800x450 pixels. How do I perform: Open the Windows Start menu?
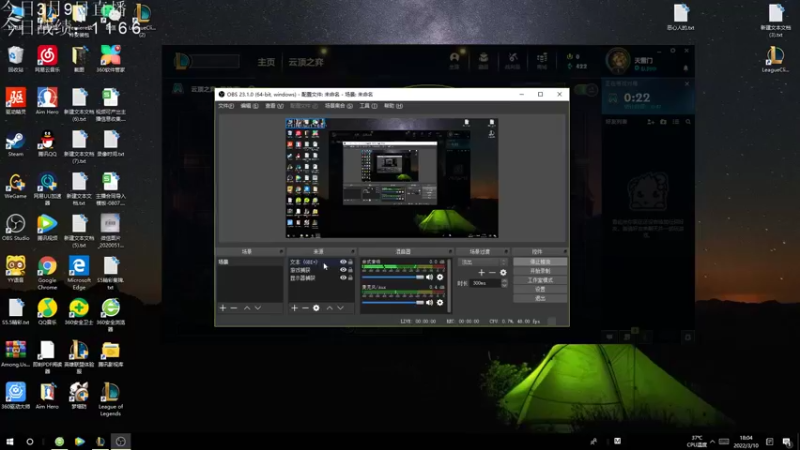(x=9, y=441)
